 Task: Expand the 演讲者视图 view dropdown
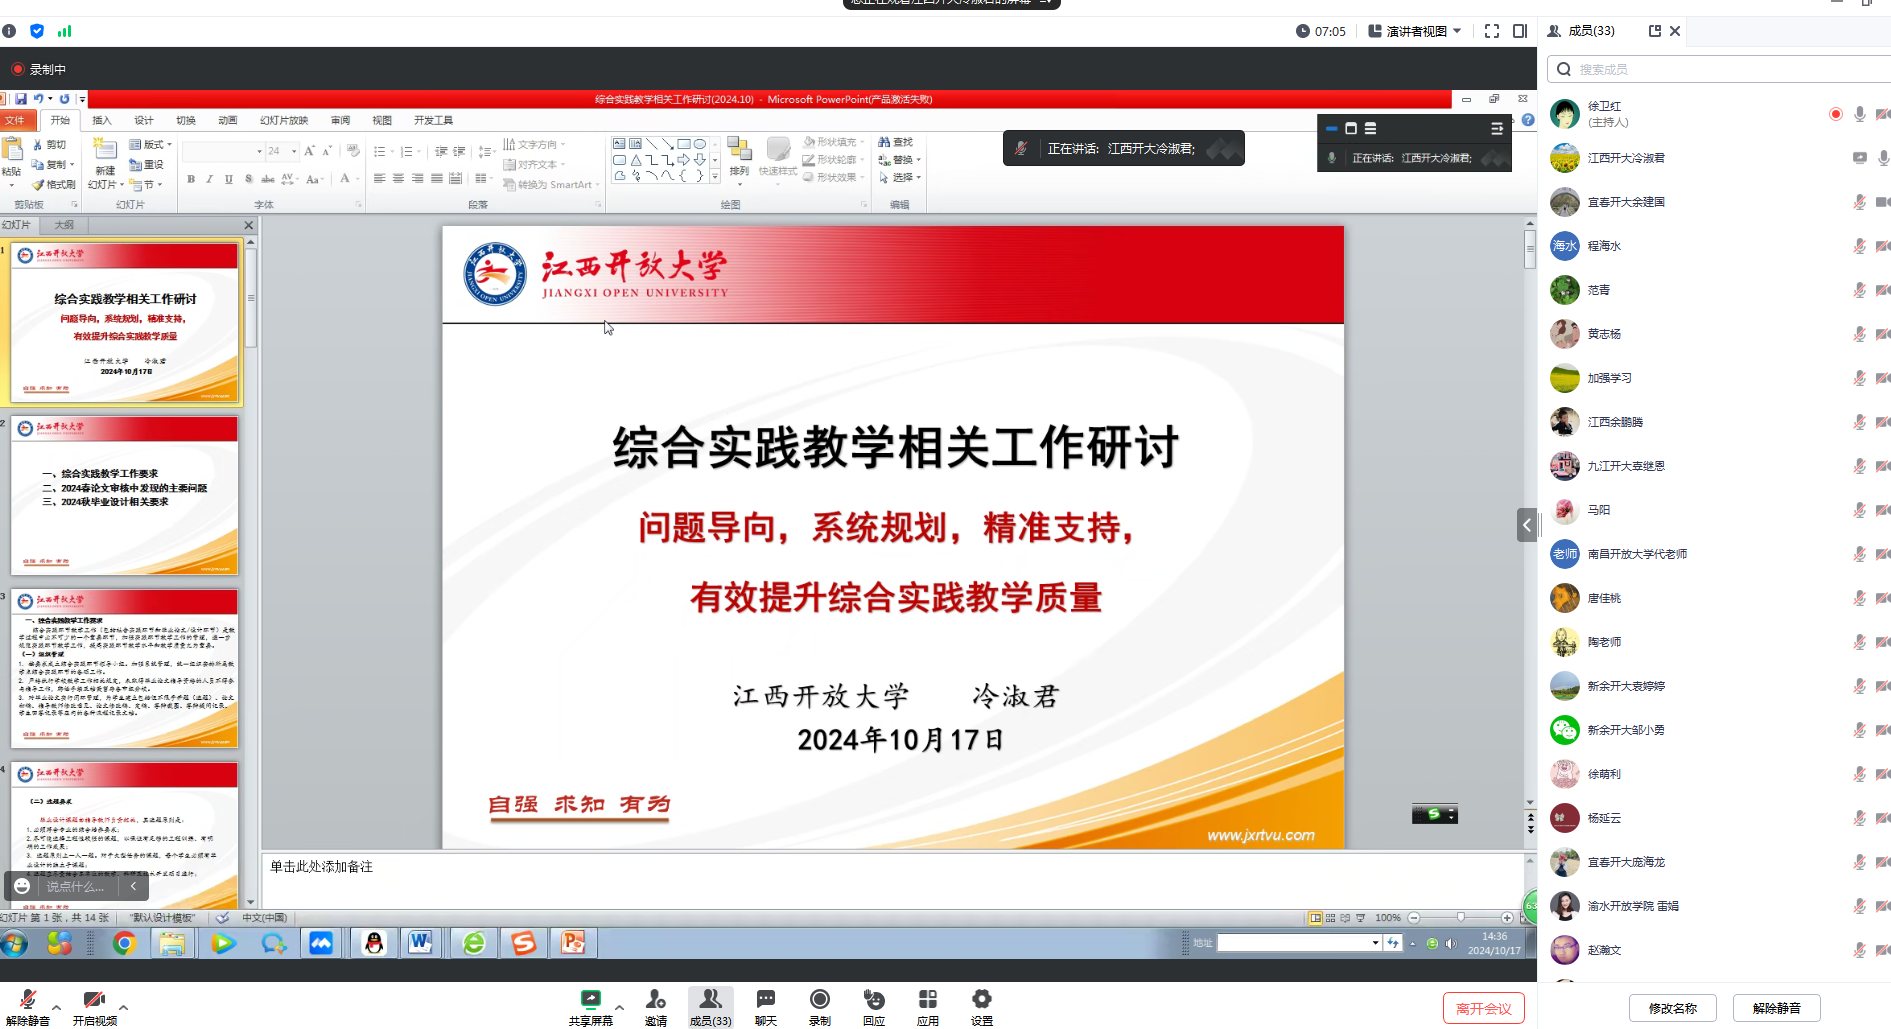click(1415, 31)
